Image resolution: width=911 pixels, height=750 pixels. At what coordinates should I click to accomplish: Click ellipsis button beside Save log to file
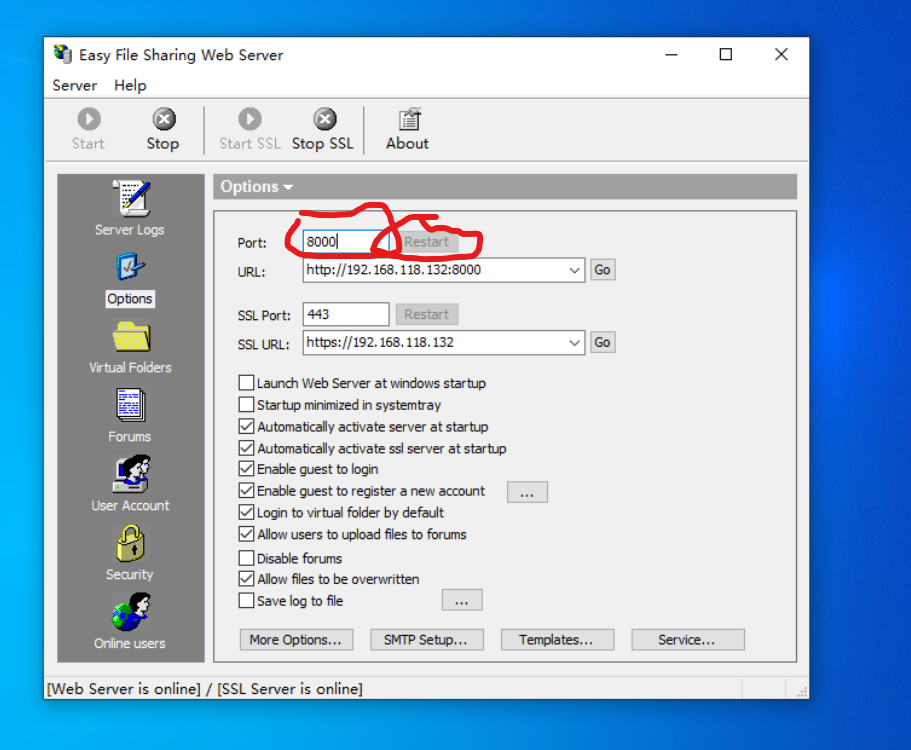tap(462, 600)
